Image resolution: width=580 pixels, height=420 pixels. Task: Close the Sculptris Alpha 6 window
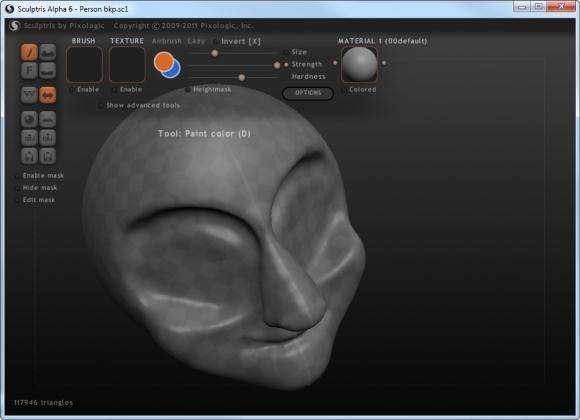pyautogui.click(x=561, y=6)
